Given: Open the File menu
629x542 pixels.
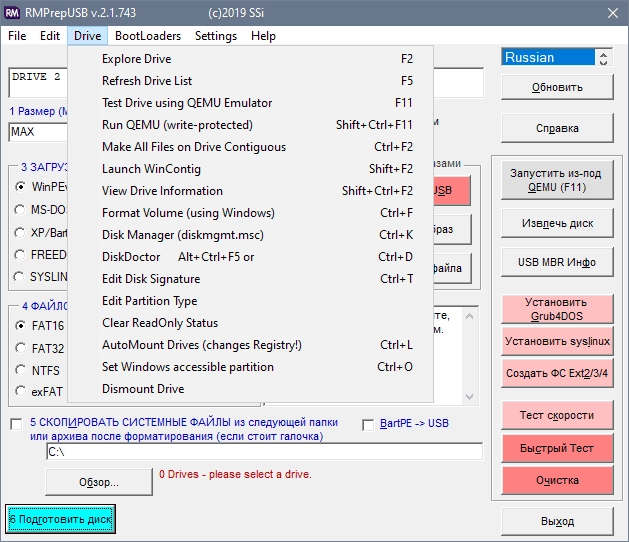Looking at the screenshot, I should (17, 36).
